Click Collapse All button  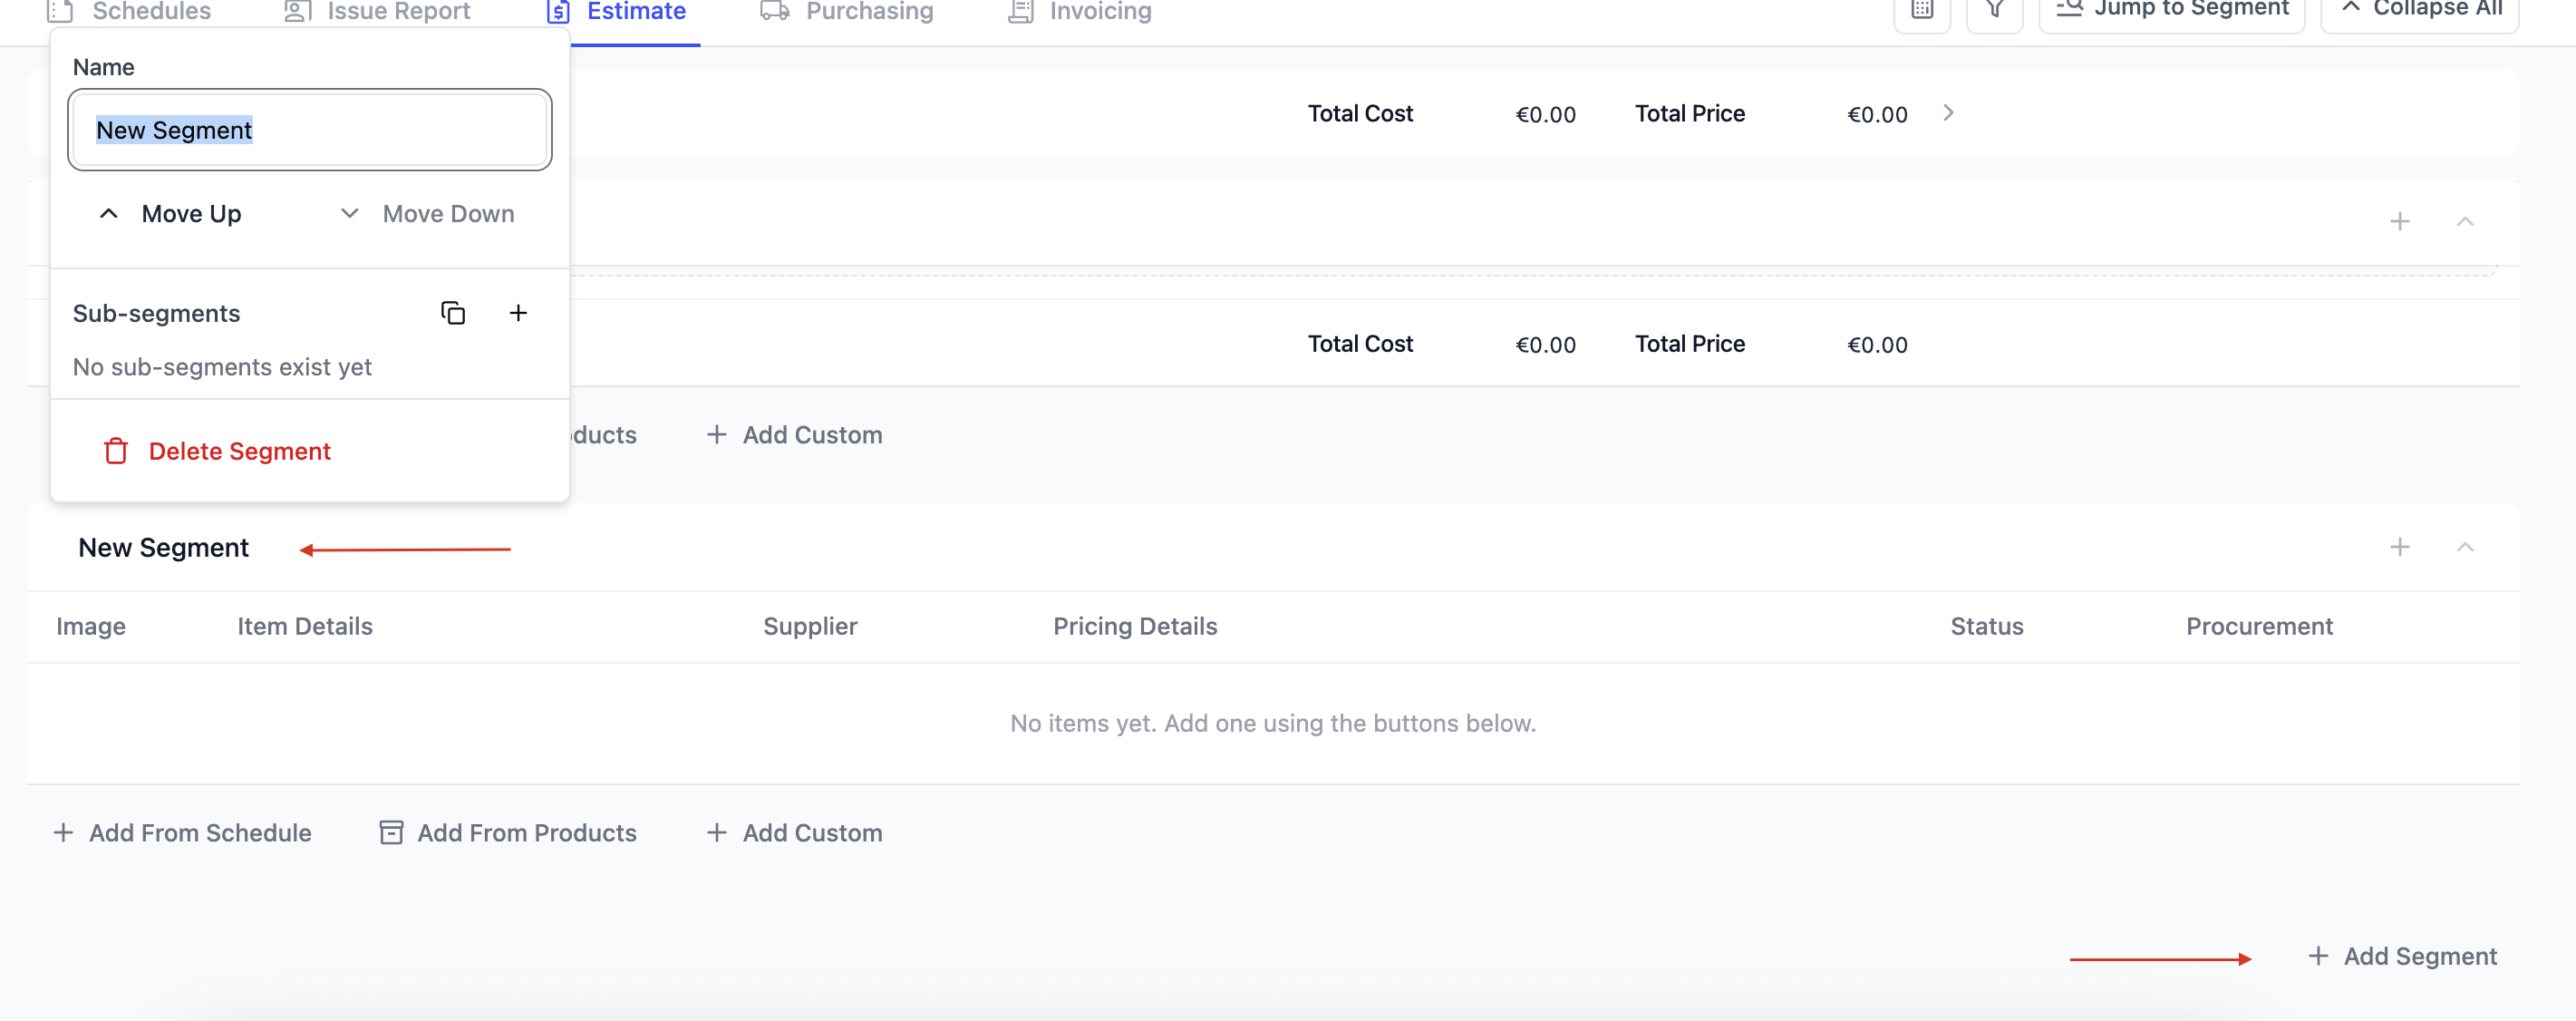[2419, 10]
